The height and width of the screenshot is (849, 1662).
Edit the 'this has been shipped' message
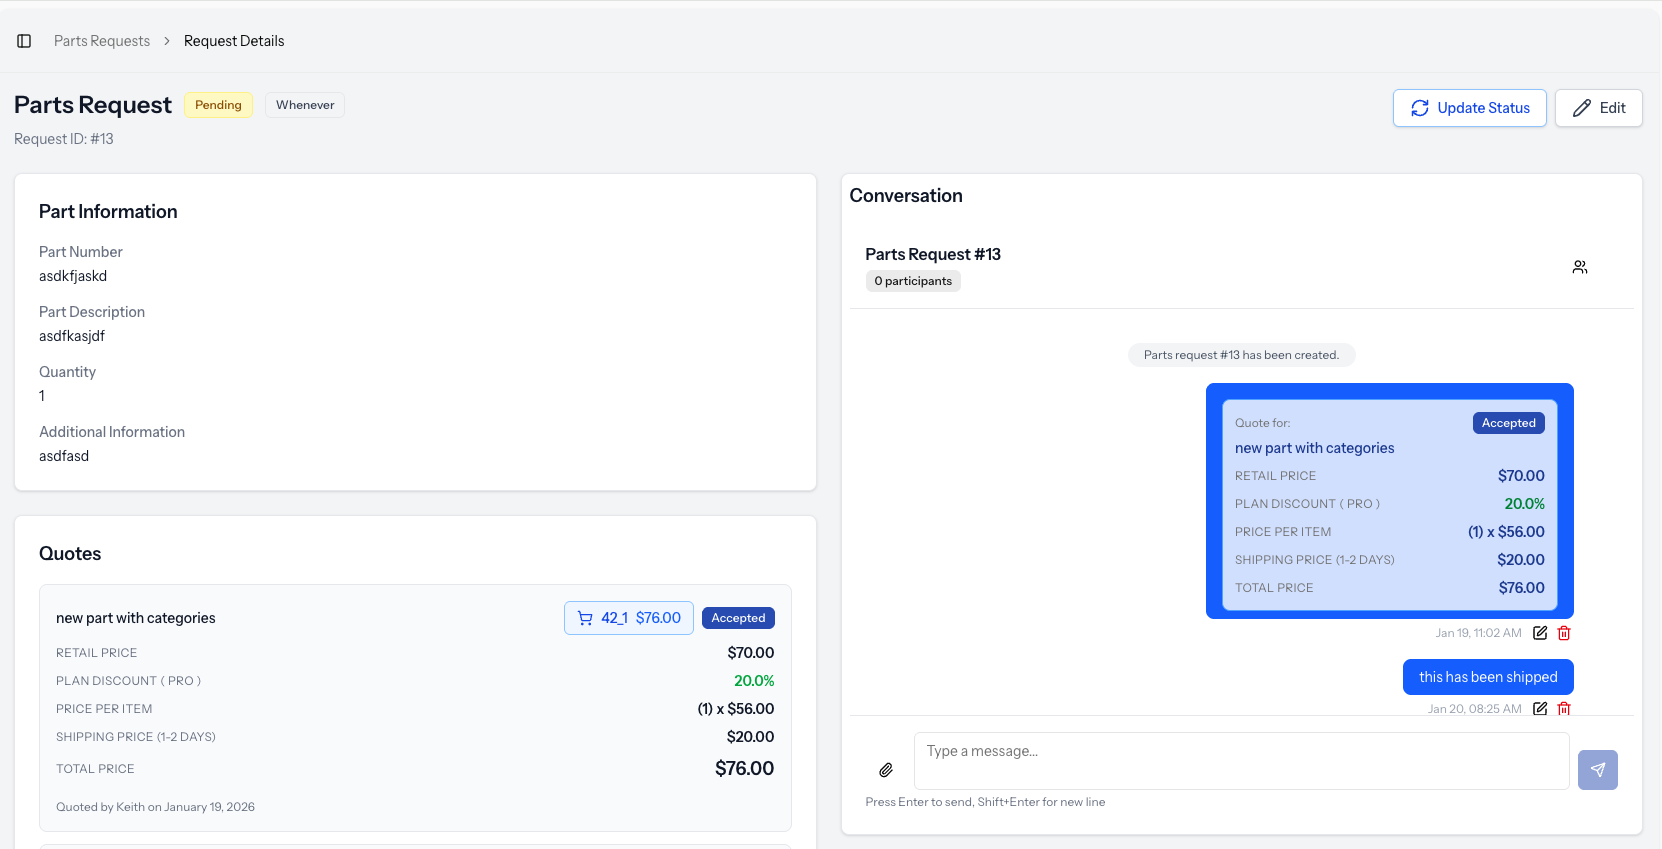(x=1540, y=708)
